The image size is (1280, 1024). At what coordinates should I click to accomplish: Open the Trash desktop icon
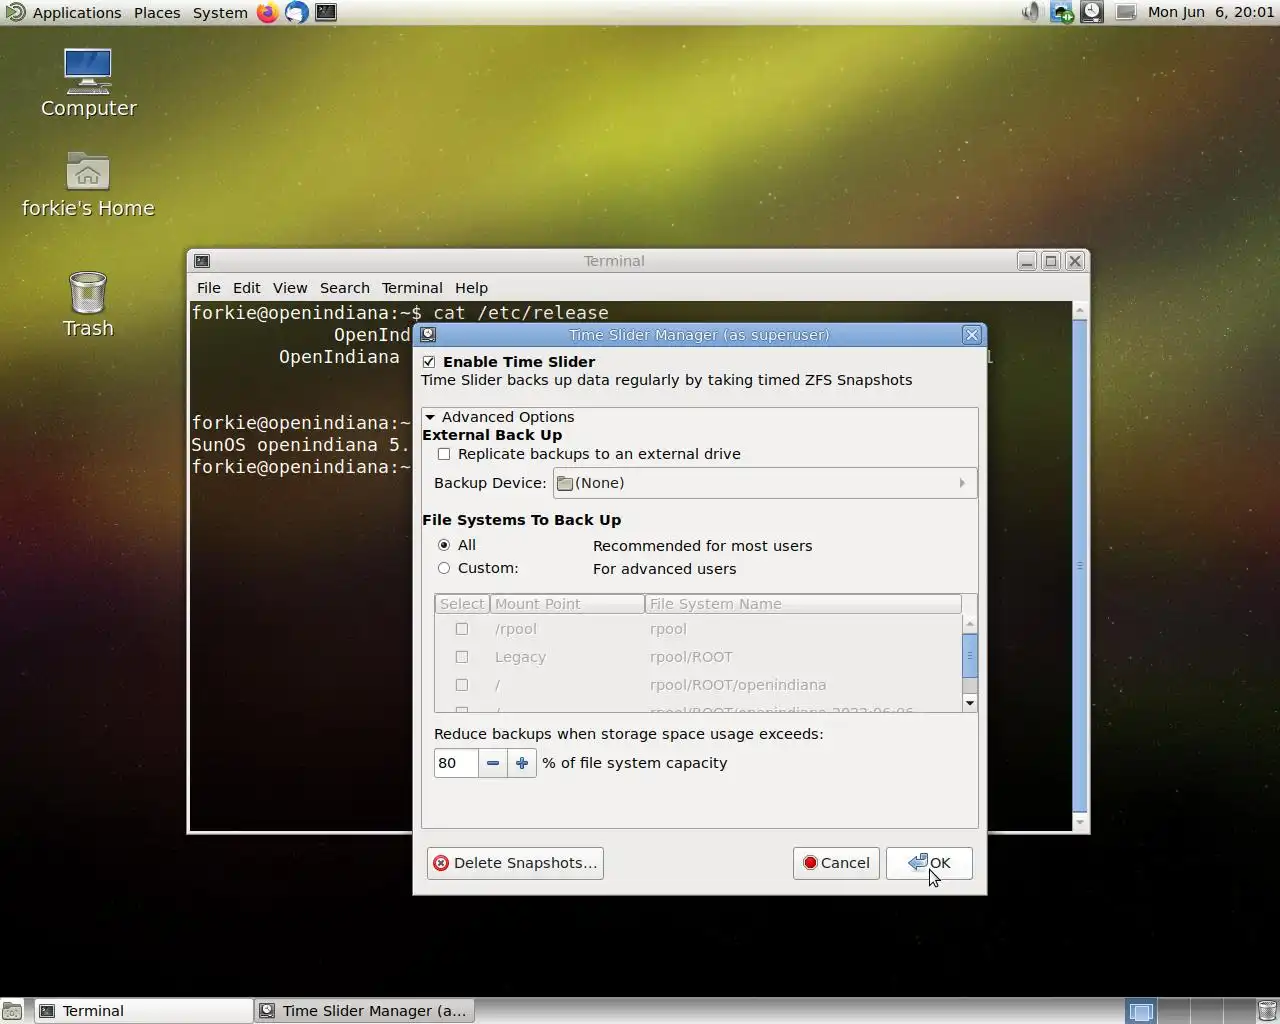click(88, 305)
